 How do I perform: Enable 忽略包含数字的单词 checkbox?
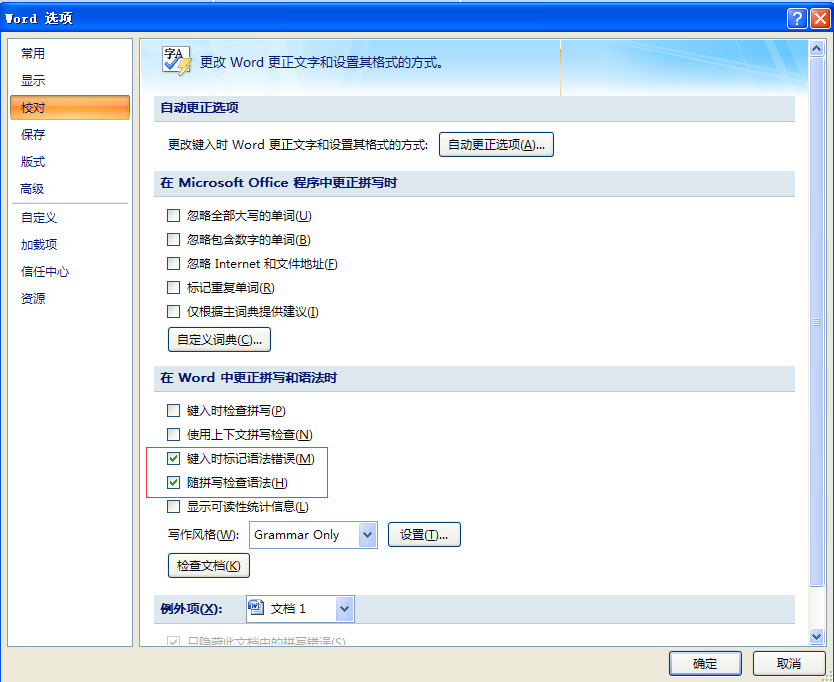click(173, 239)
